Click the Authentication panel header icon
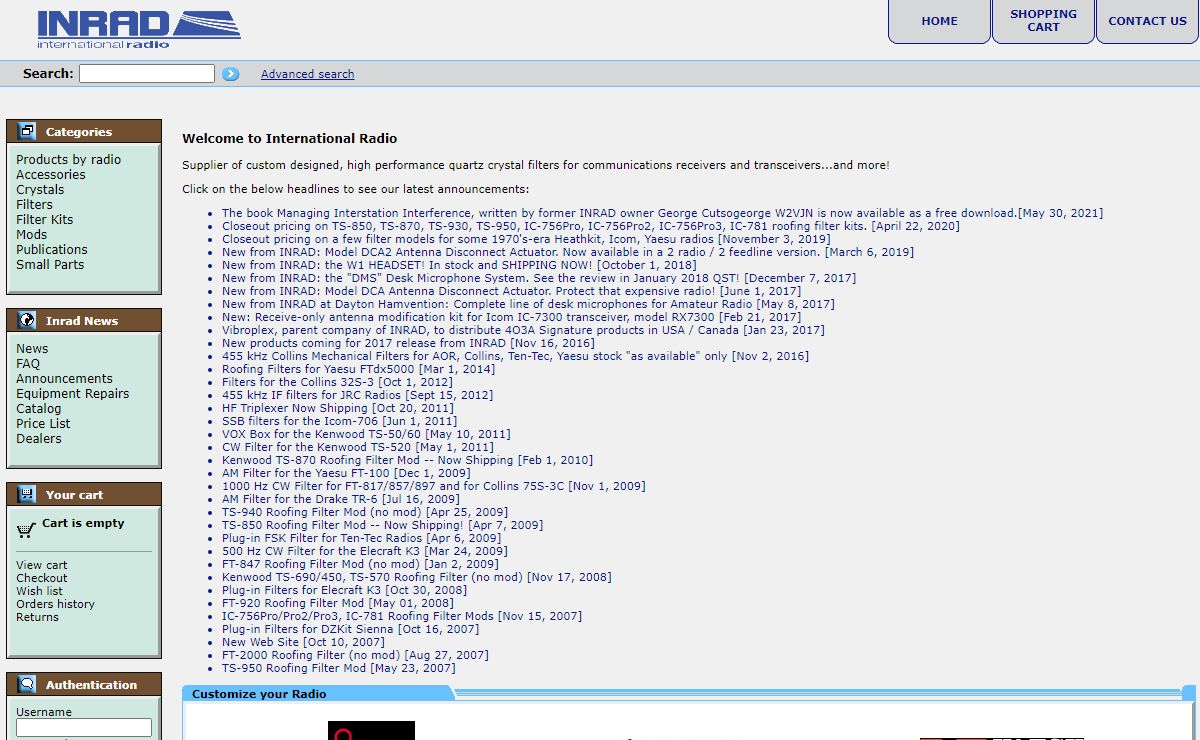 tap(27, 685)
